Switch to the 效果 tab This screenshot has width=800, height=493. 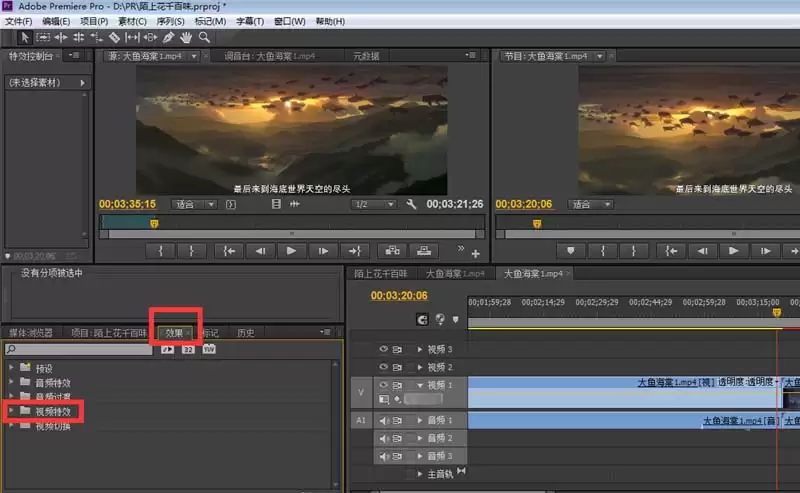pyautogui.click(x=174, y=333)
